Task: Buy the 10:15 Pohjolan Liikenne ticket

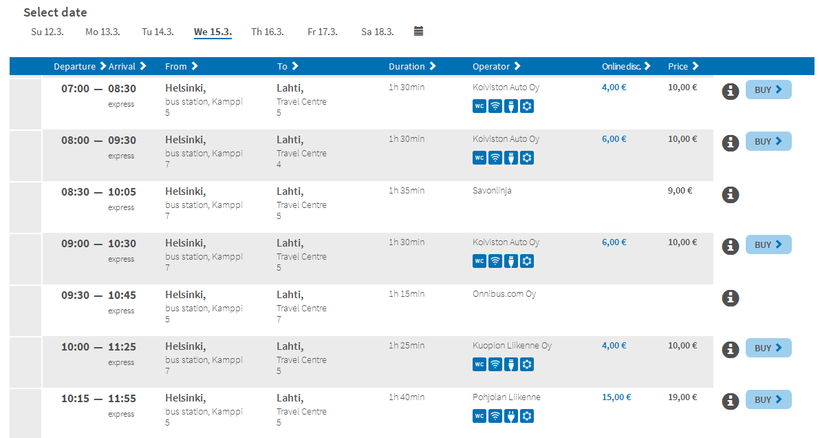Action: pos(768,400)
